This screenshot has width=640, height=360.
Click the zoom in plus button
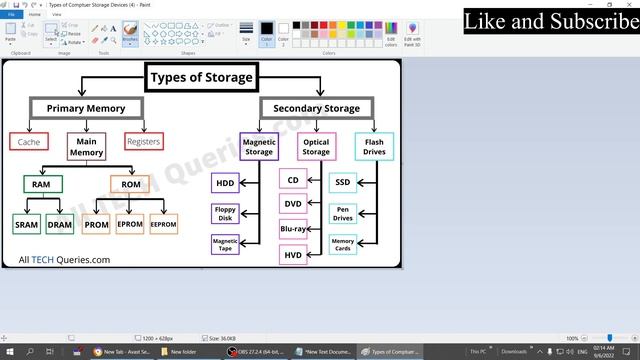click(x=634, y=338)
